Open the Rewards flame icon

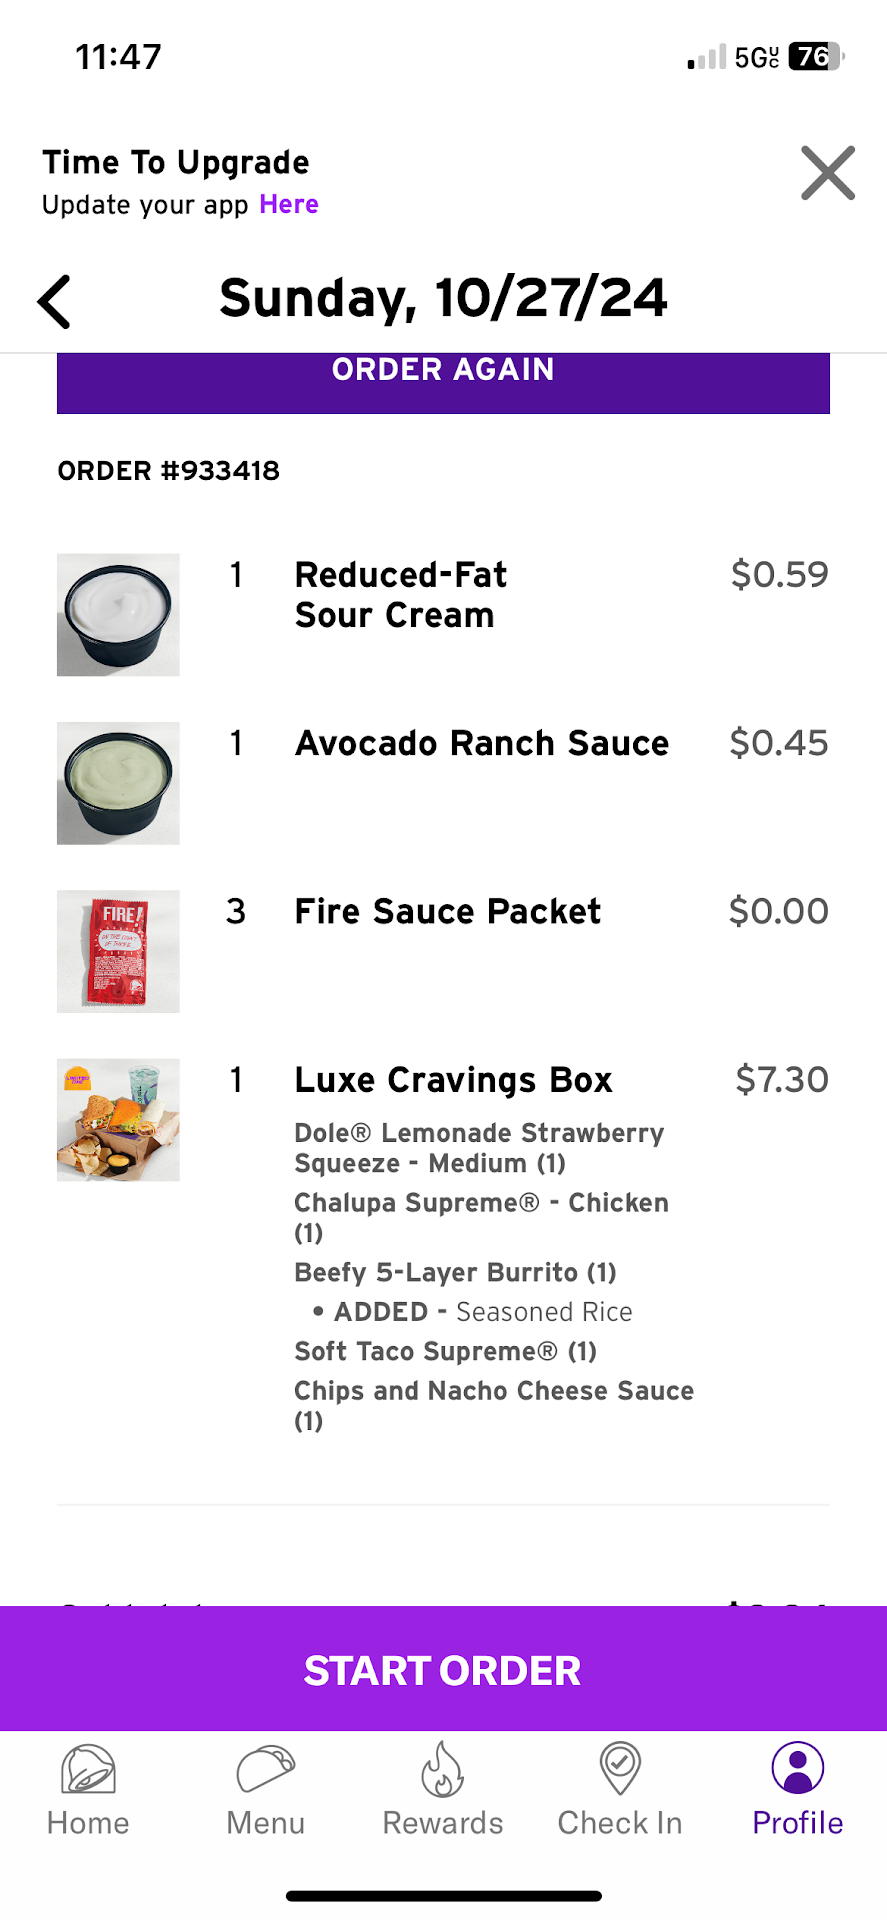tap(442, 1770)
